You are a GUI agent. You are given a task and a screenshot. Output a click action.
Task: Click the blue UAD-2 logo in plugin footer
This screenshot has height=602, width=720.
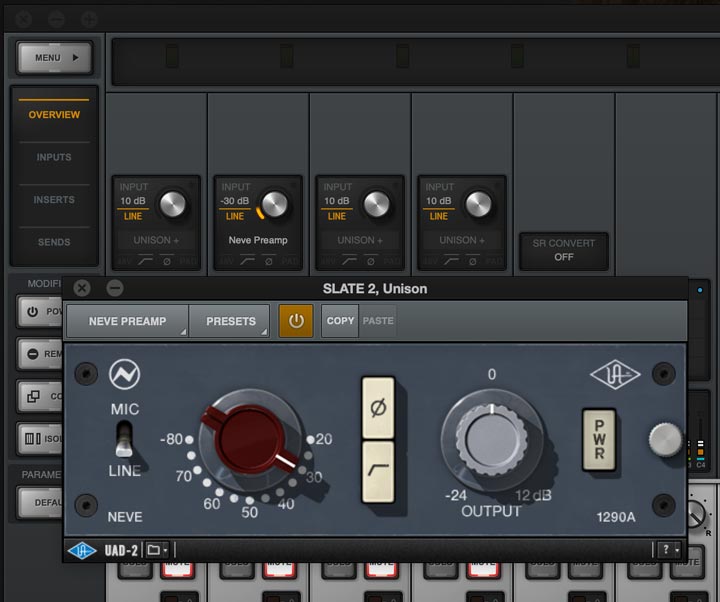(x=82, y=550)
